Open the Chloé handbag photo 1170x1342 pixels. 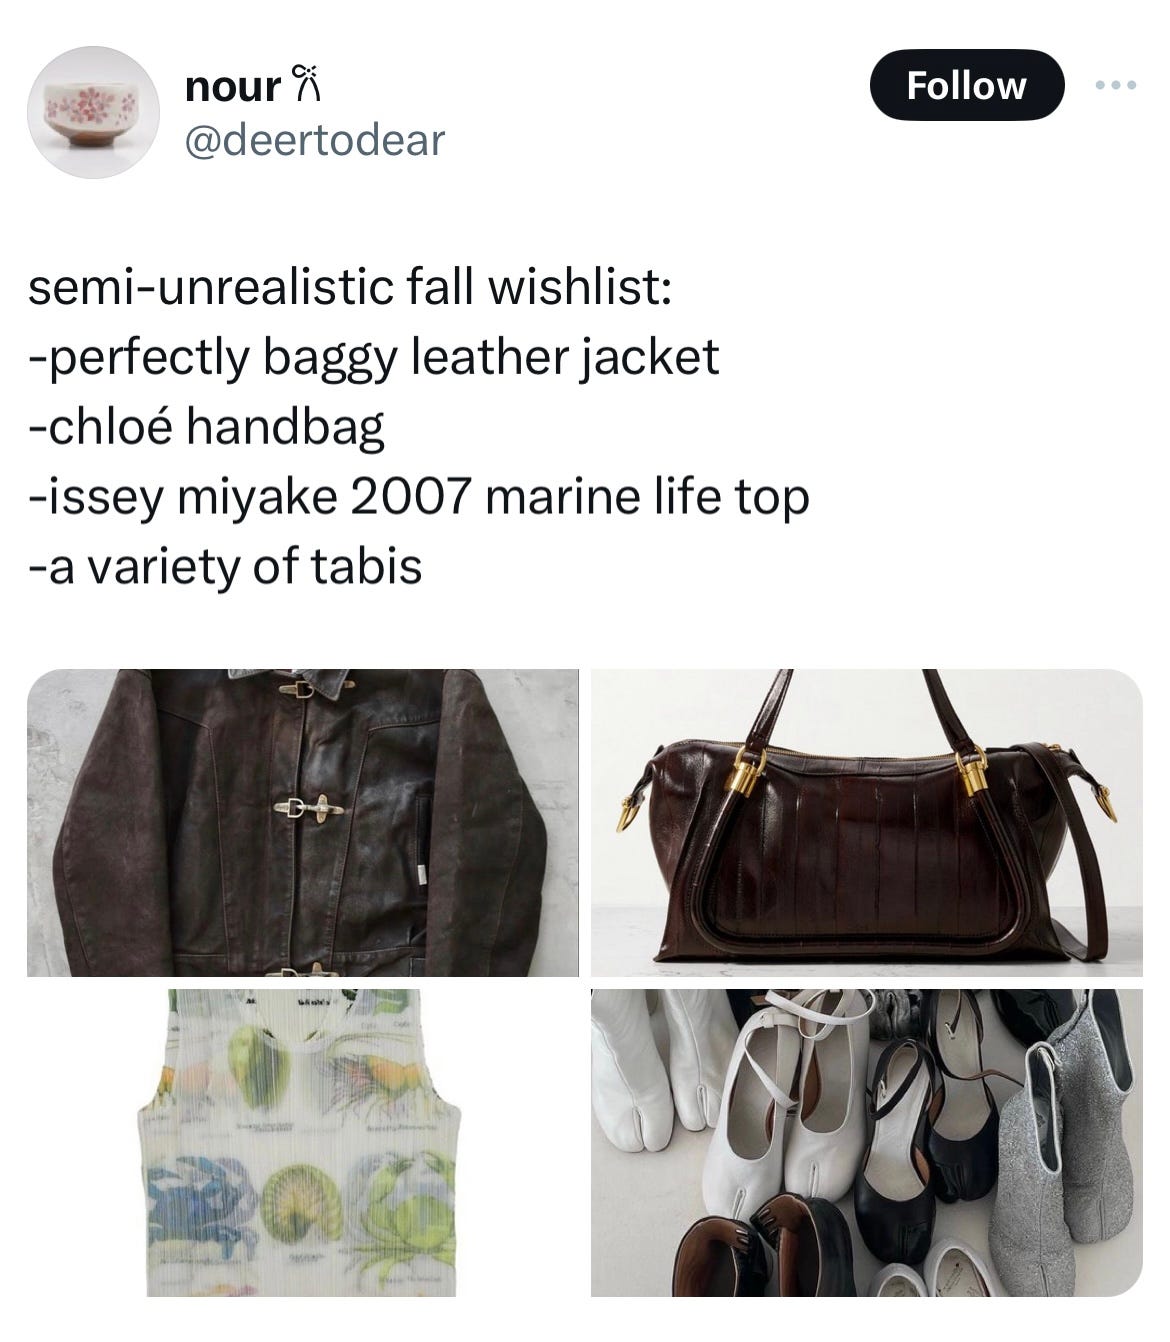point(867,822)
